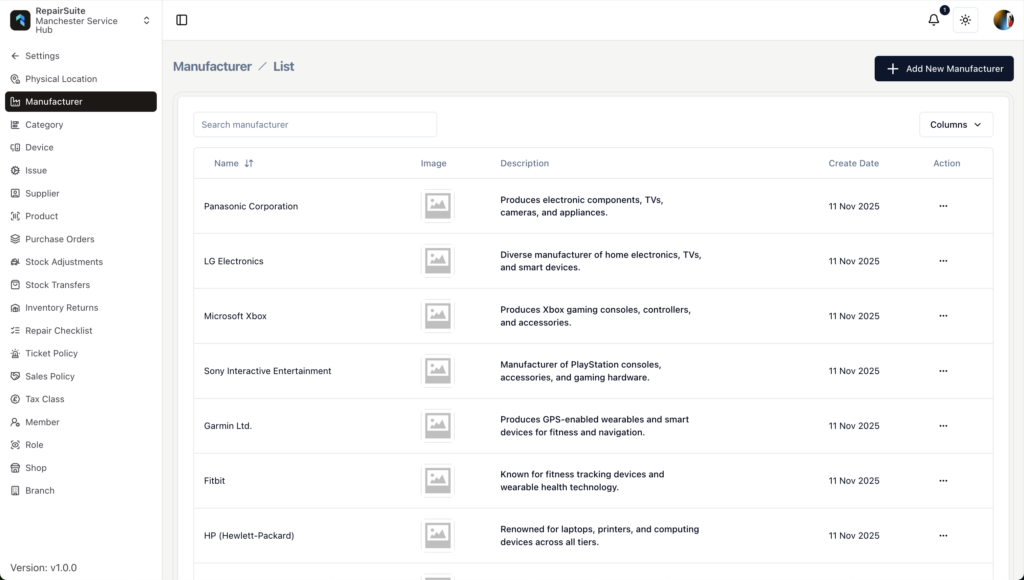Open the three-dot menu for Garmin Ltd.
The width and height of the screenshot is (1024, 580).
(x=942, y=426)
